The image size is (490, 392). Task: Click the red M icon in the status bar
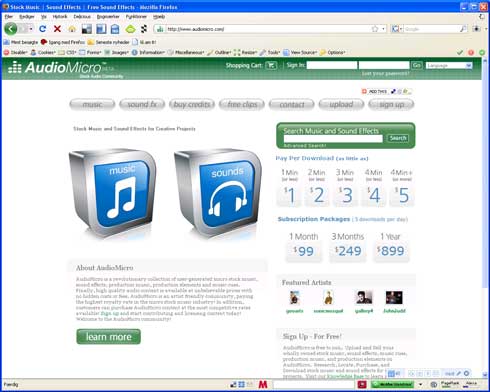263,385
